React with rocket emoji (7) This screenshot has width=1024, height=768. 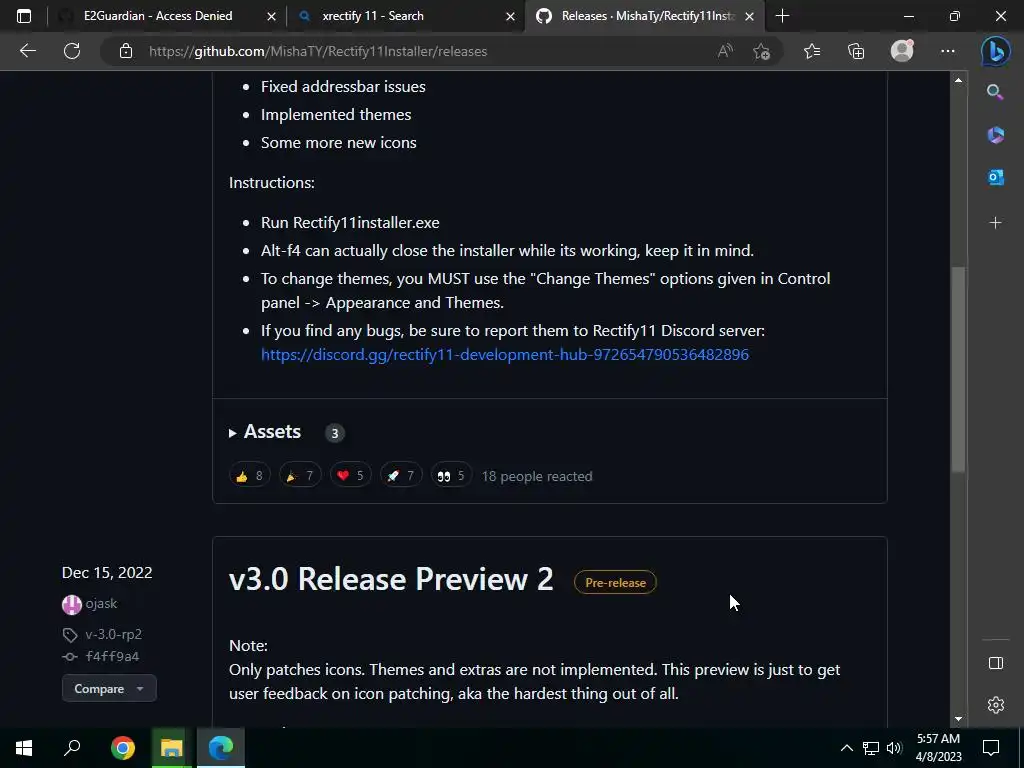tap(401, 476)
